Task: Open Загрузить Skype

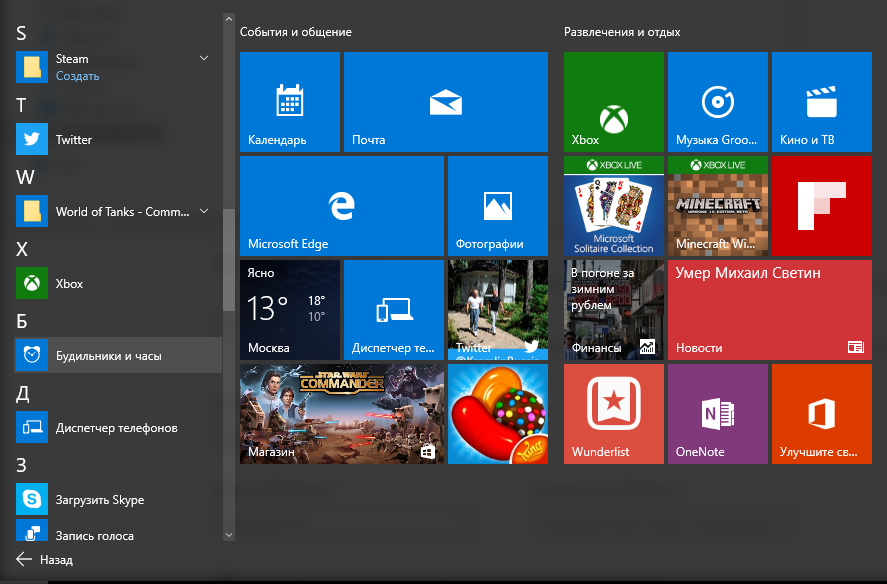Action: (x=118, y=499)
